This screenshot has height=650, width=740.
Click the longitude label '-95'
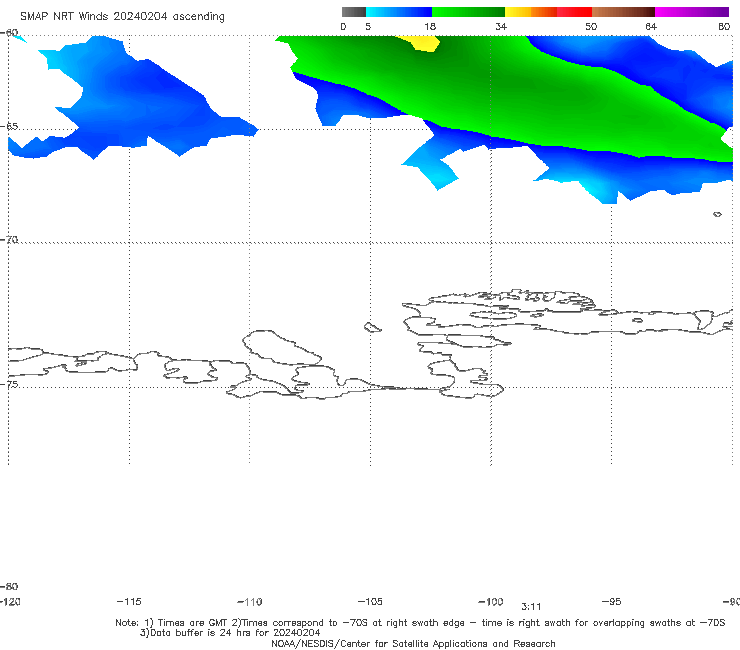pyautogui.click(x=612, y=602)
